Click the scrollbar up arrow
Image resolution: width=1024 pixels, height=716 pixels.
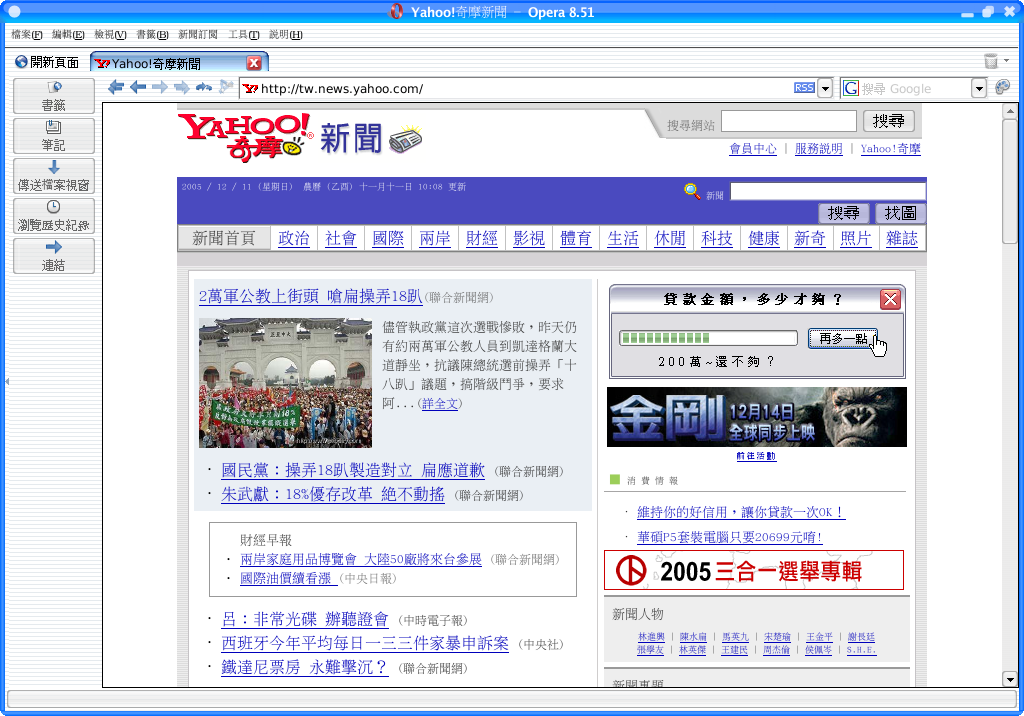(x=1010, y=111)
